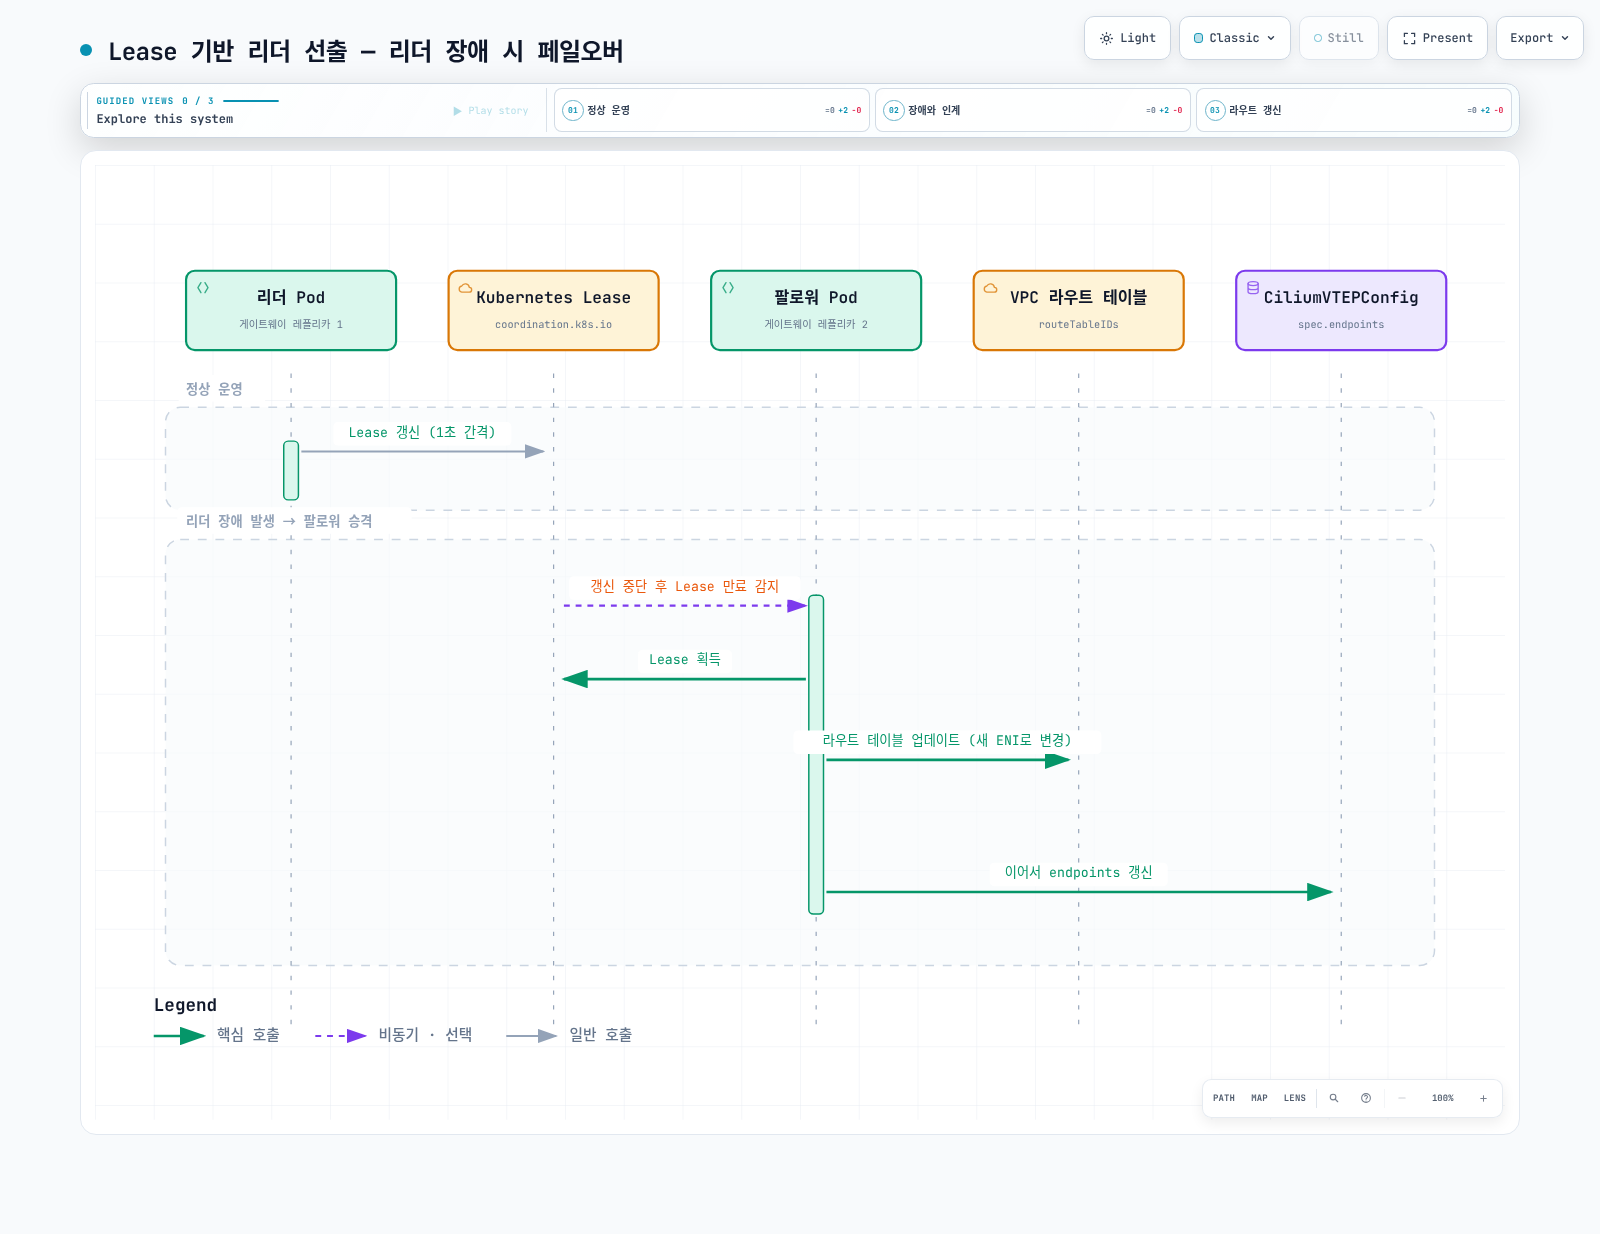Activate the PATH mode
Image resolution: width=1600 pixels, height=1234 pixels.
(x=1224, y=1098)
